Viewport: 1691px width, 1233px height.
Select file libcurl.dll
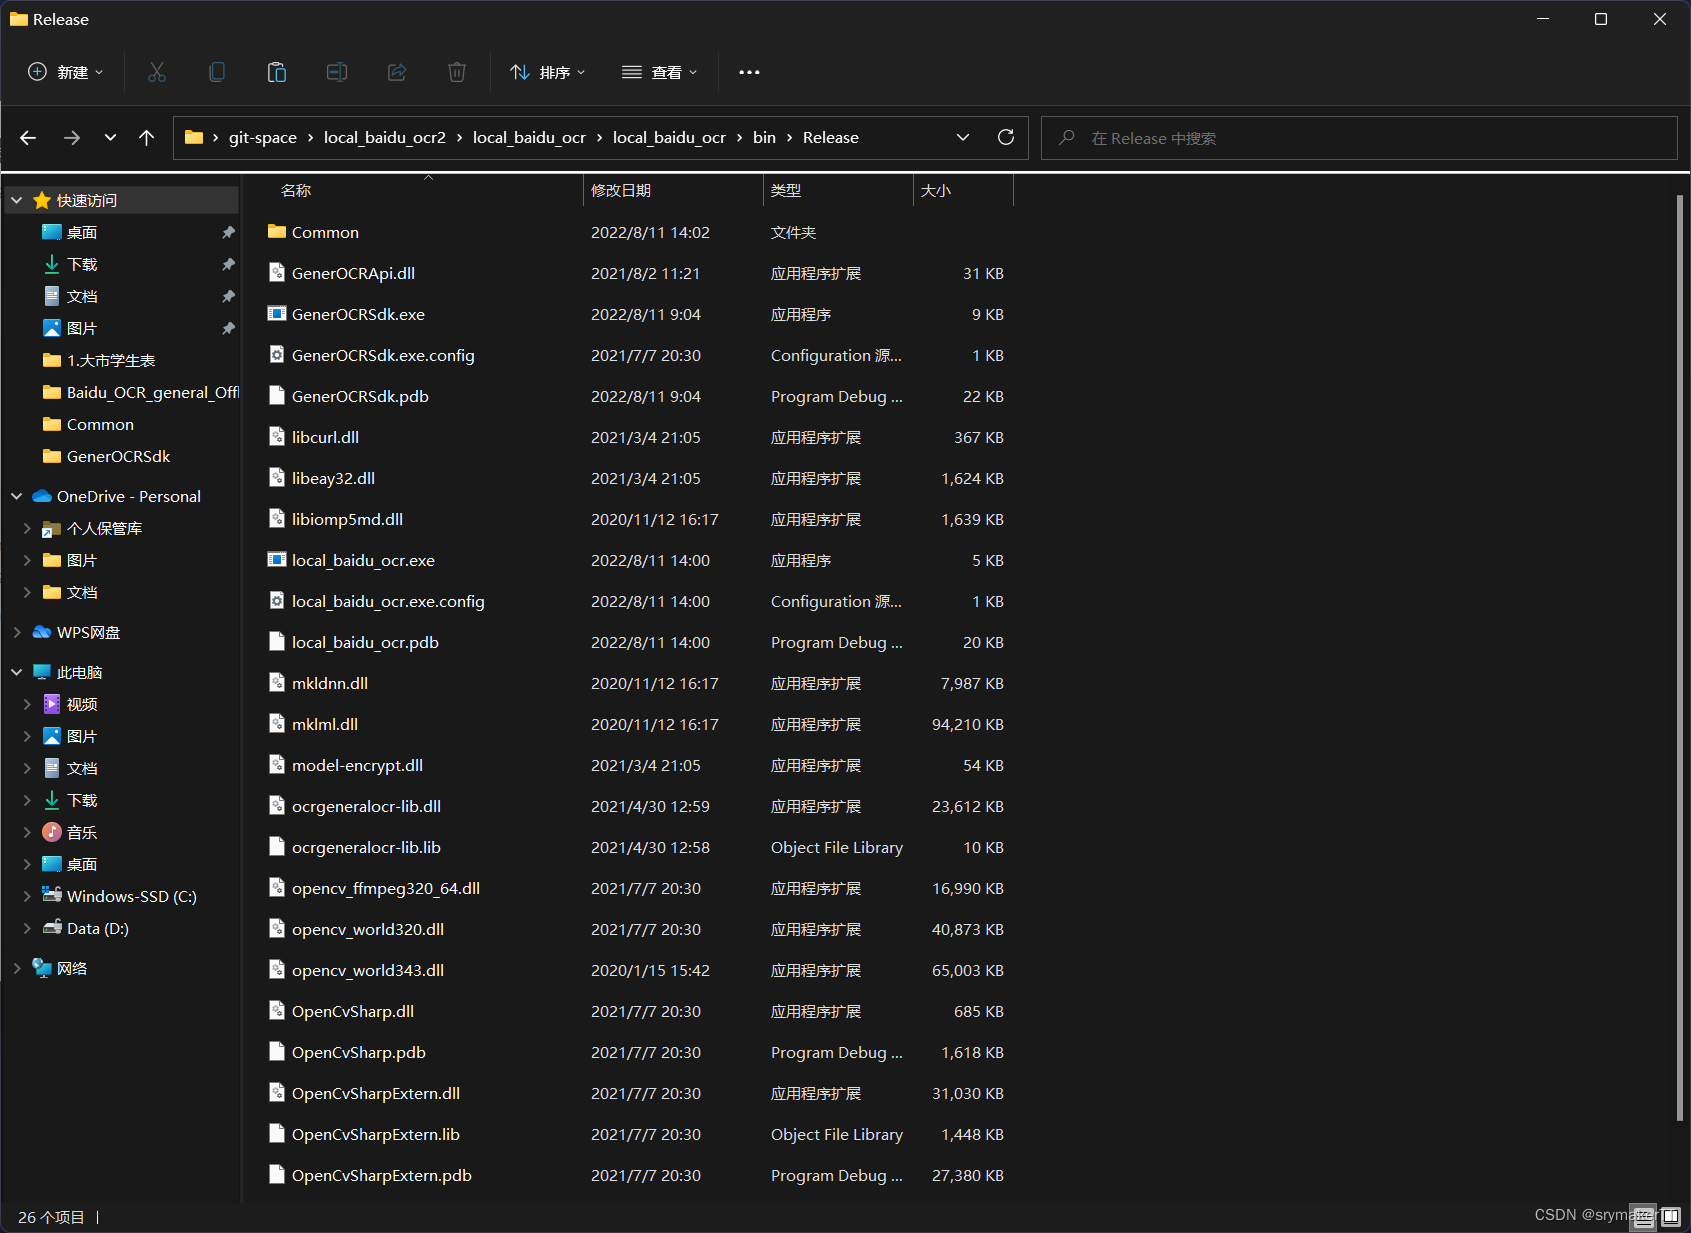(x=325, y=437)
